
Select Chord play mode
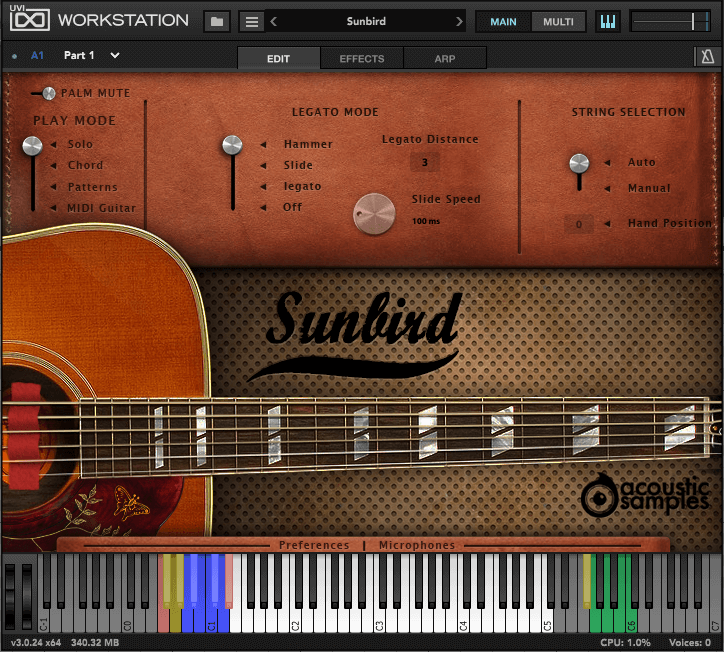point(85,165)
